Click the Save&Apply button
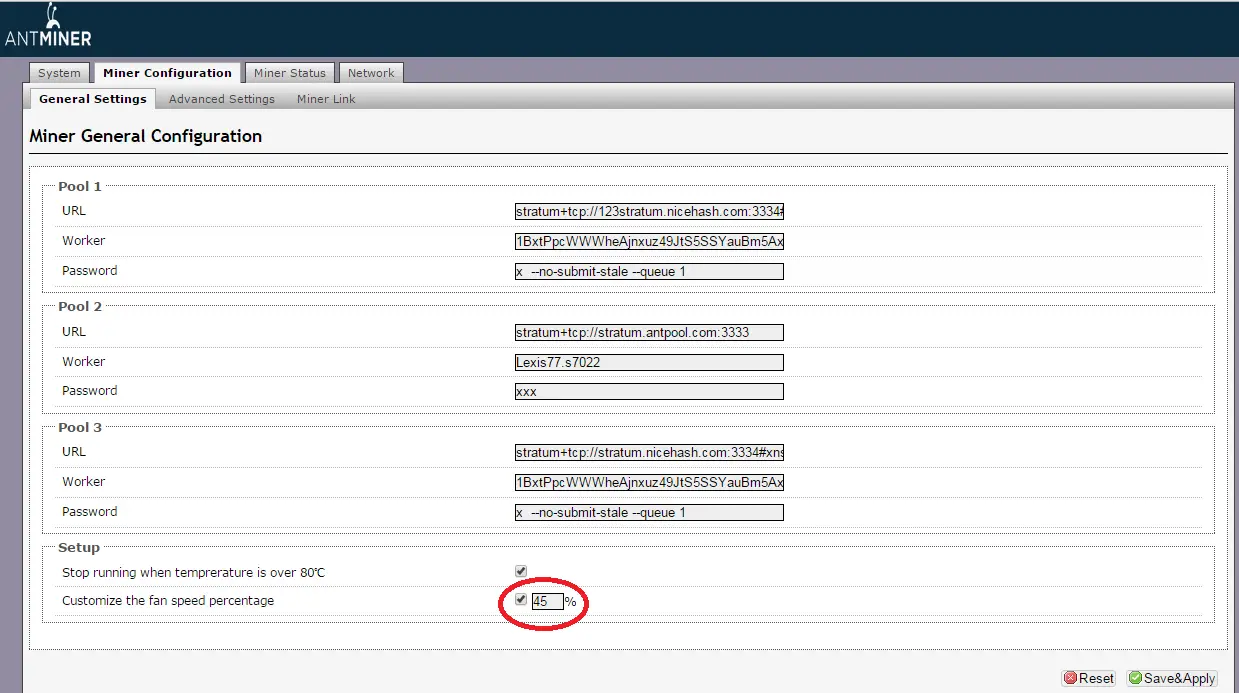The width and height of the screenshot is (1239, 693). pyautogui.click(x=1172, y=678)
